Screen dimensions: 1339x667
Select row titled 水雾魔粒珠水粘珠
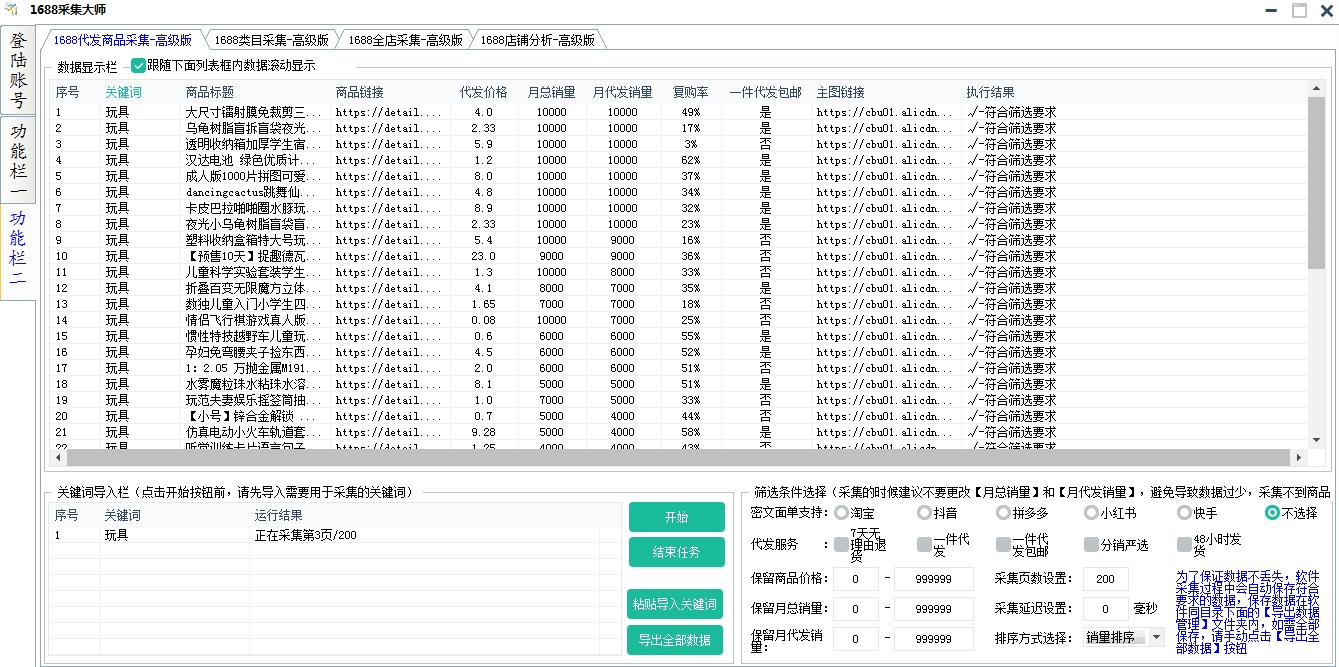679,384
